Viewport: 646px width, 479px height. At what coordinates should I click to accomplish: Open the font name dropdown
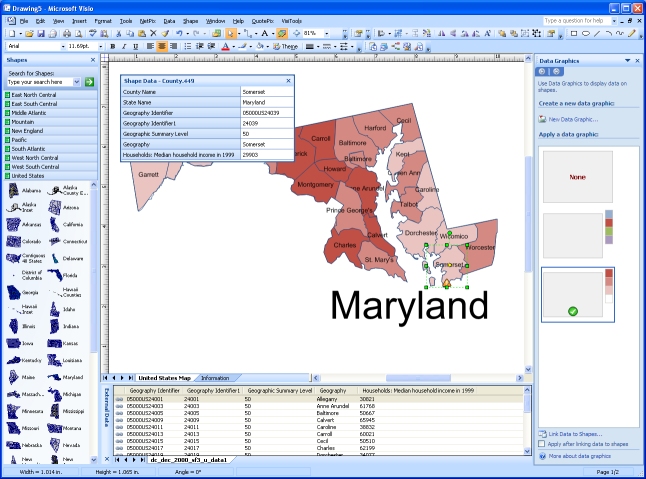coord(63,47)
